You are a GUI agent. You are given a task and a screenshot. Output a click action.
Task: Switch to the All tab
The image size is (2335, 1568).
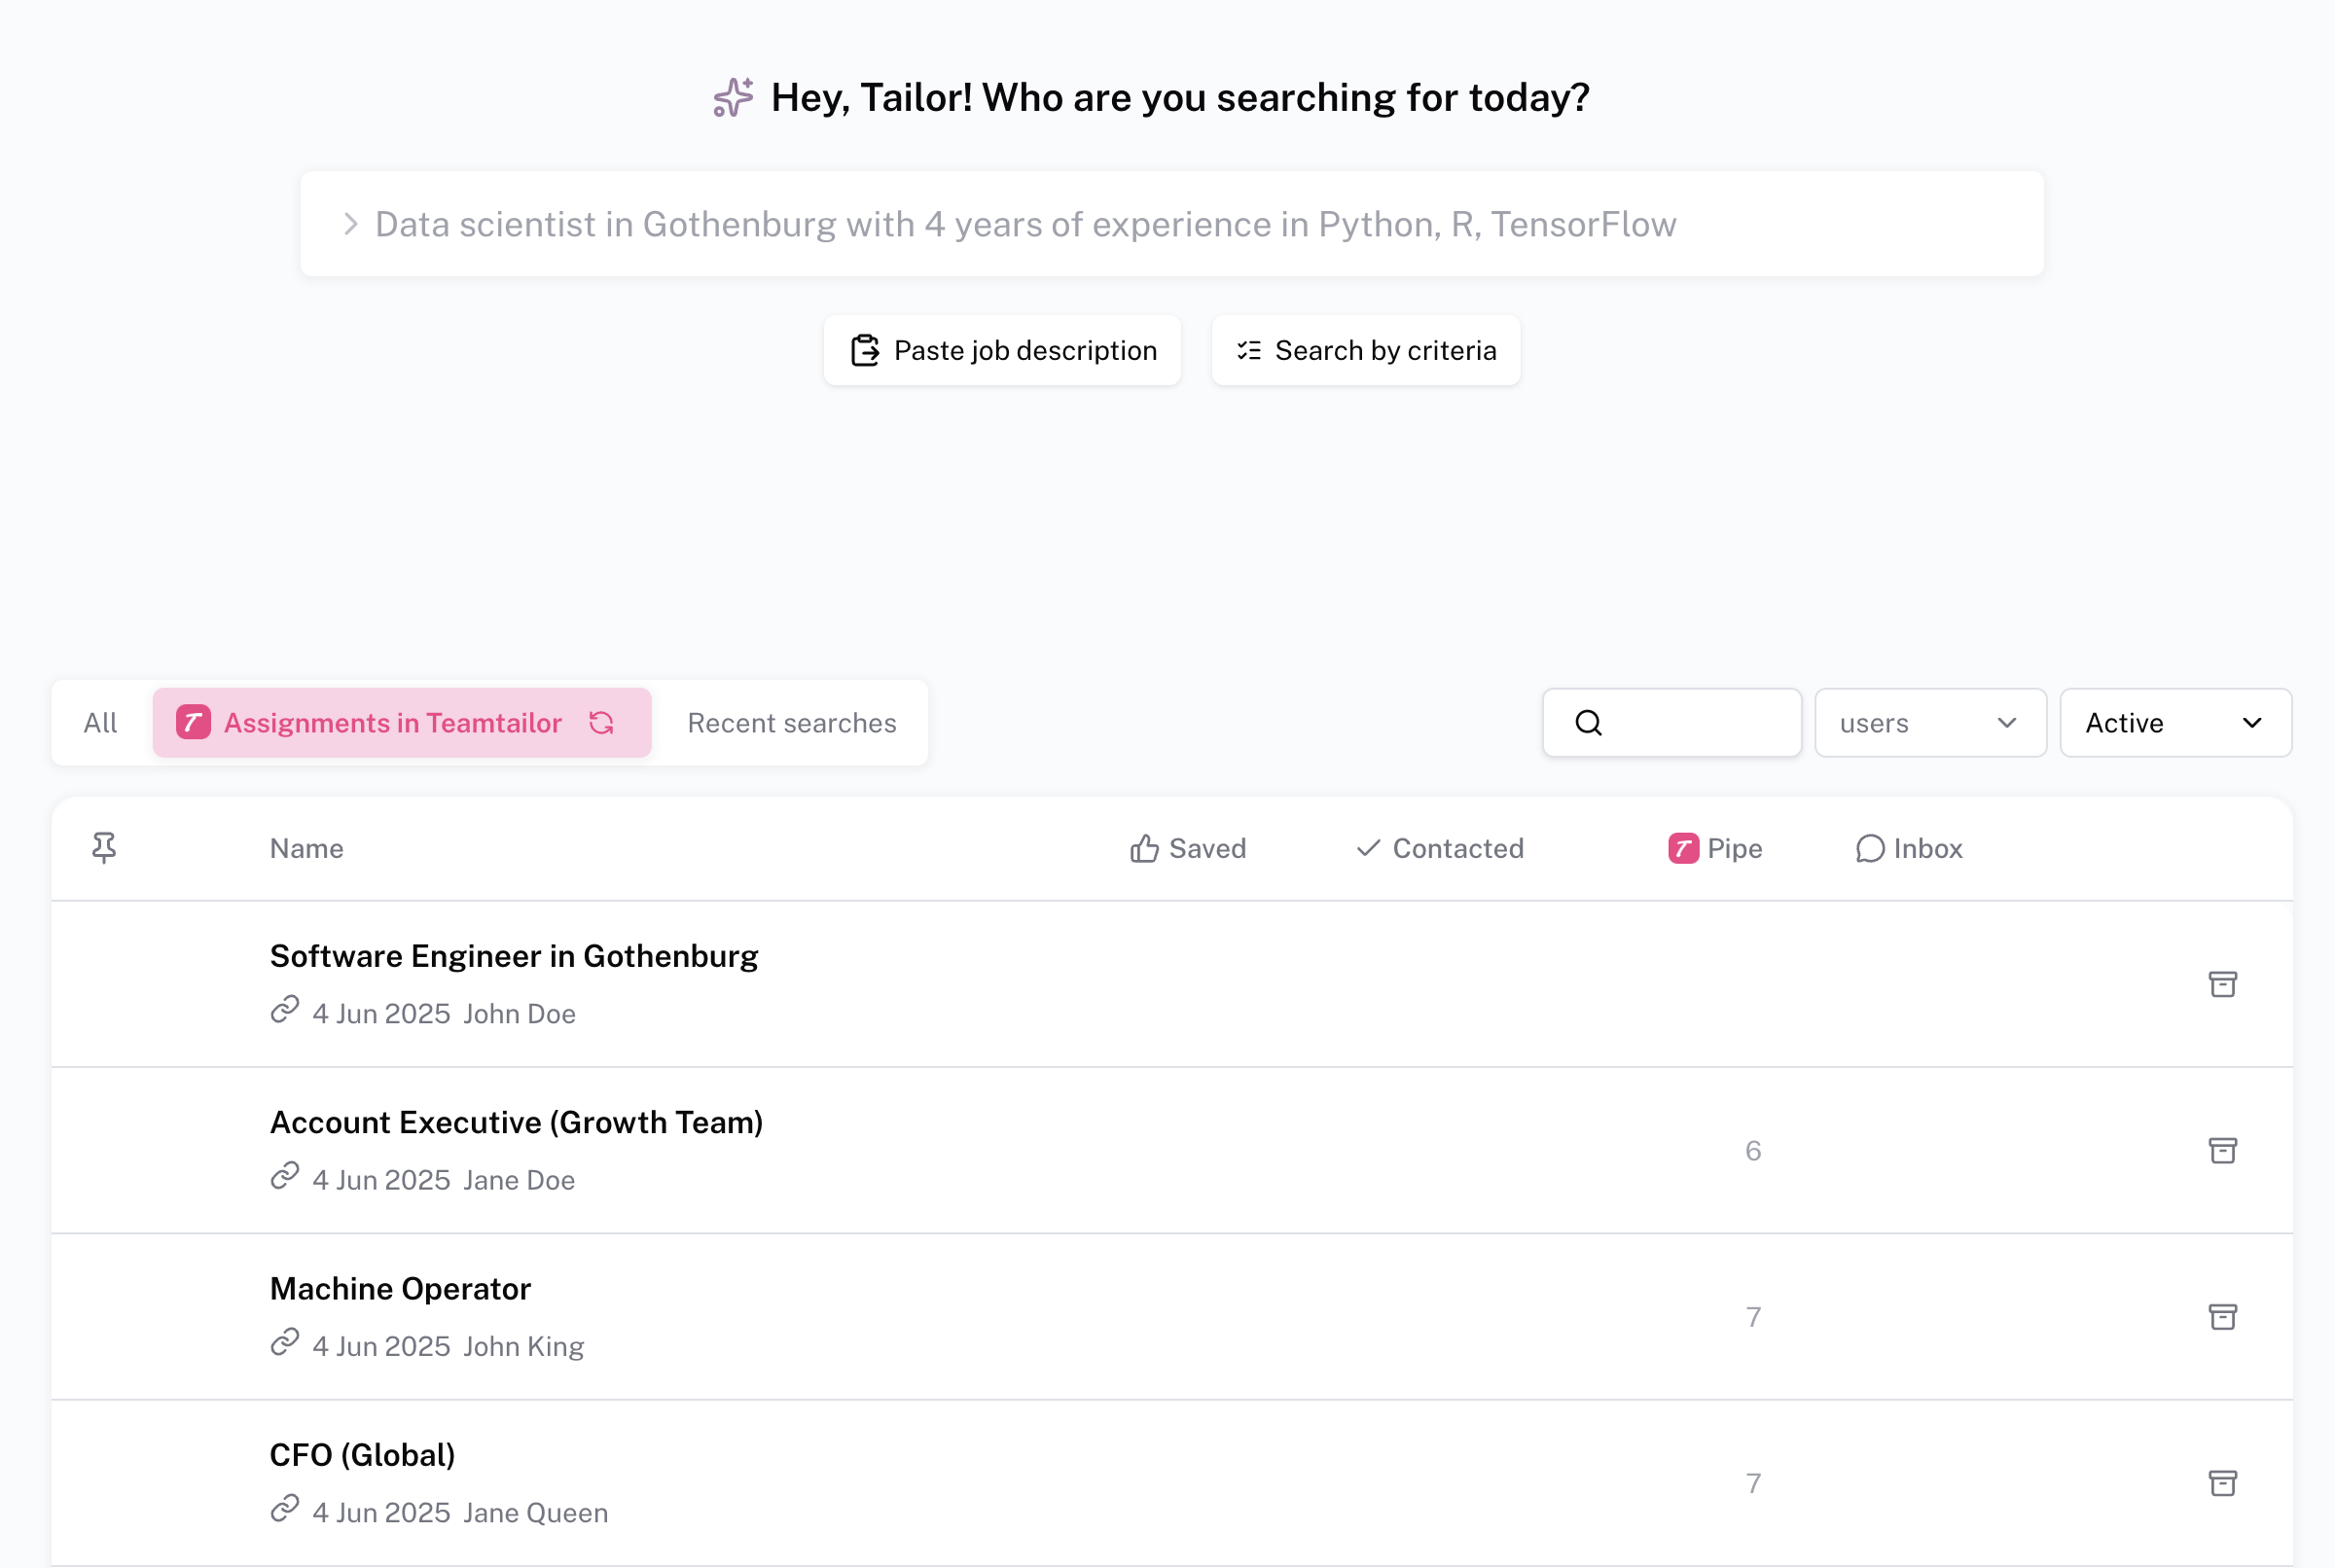coord(100,722)
